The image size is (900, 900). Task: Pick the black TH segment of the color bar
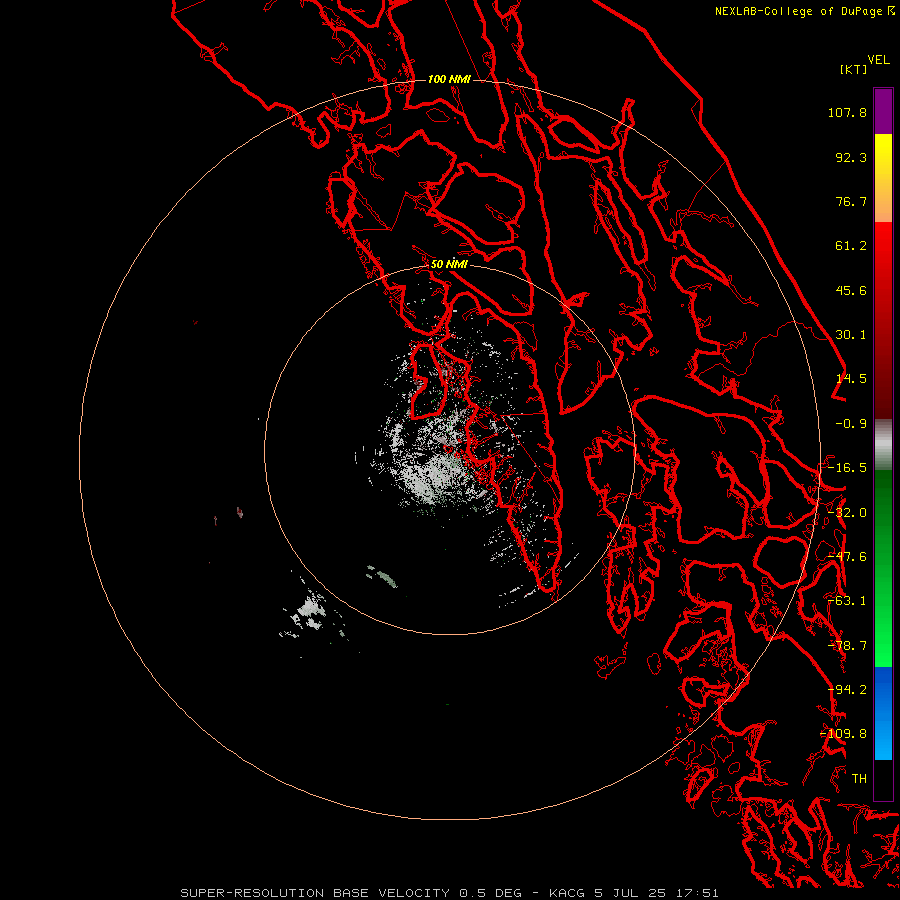[883, 780]
